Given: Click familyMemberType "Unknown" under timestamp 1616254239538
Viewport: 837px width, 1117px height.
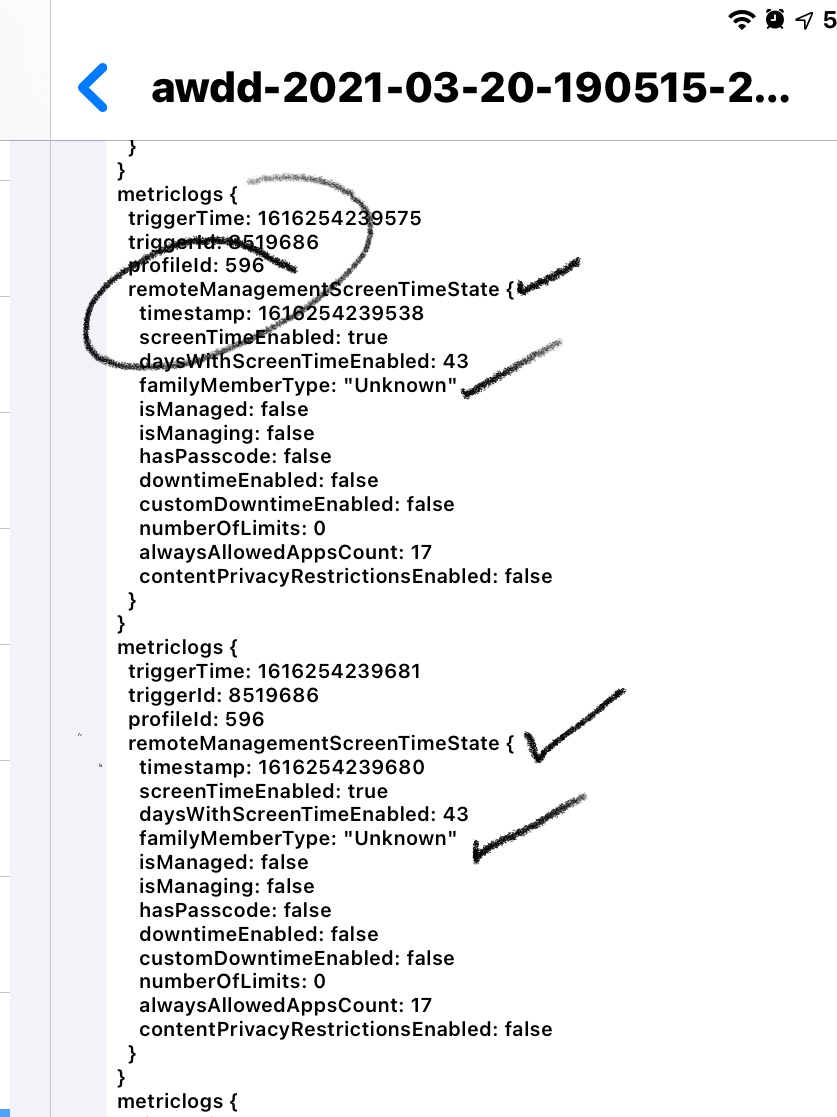Looking at the screenshot, I should point(298,385).
